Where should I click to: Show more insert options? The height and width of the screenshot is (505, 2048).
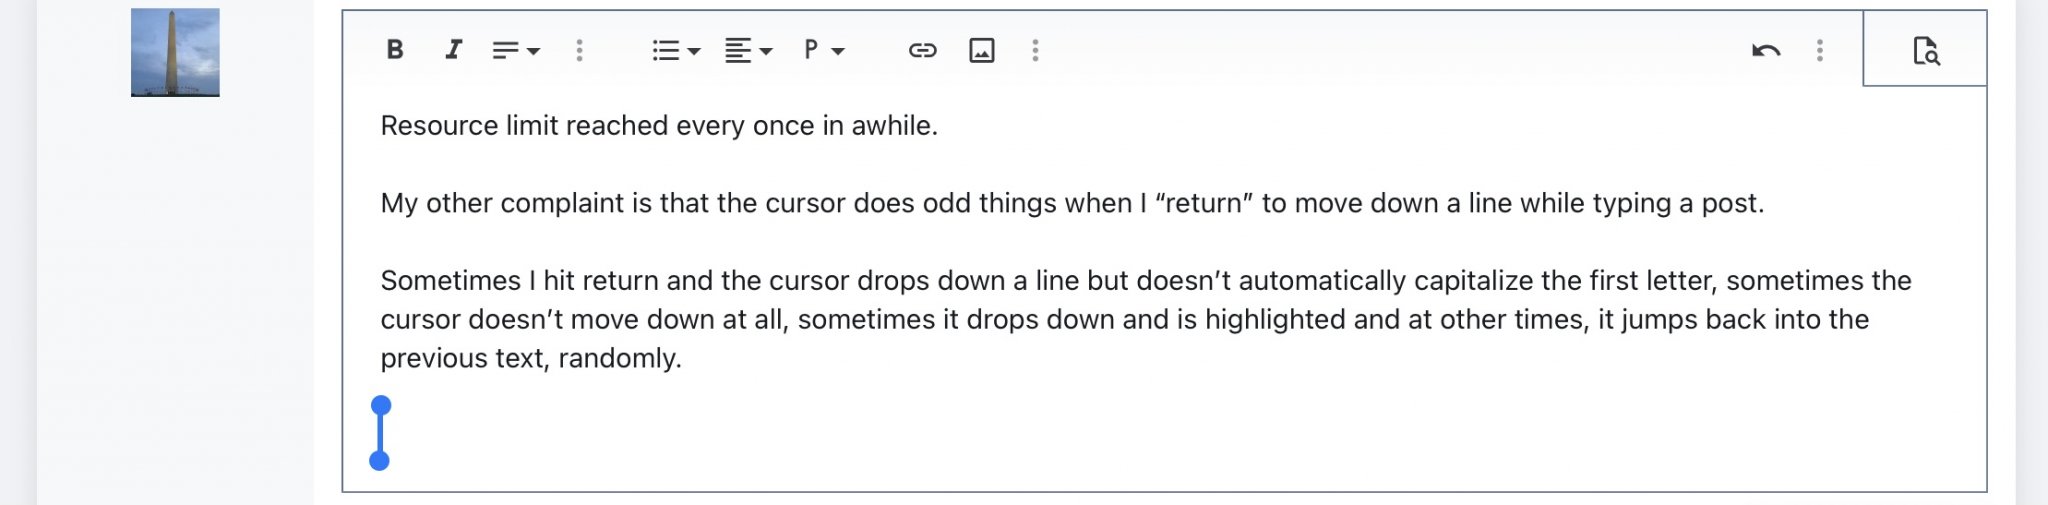[x=1035, y=50]
